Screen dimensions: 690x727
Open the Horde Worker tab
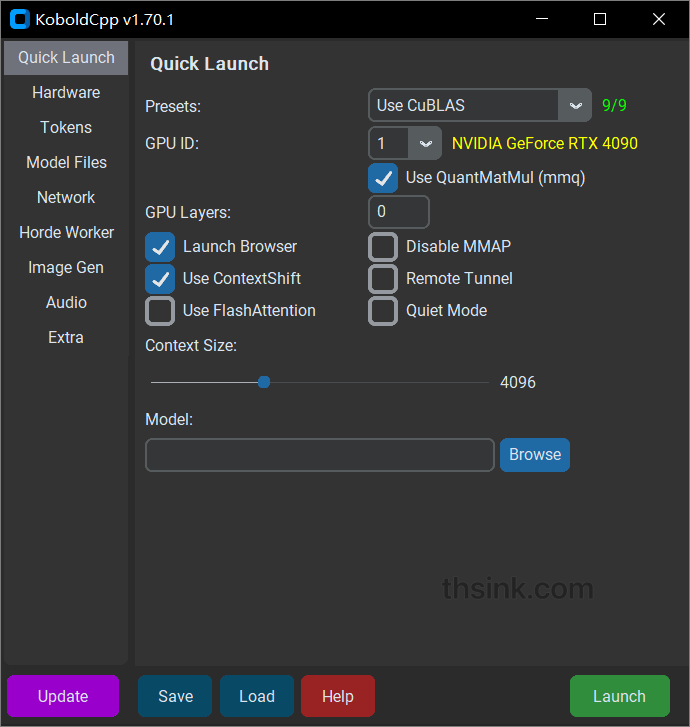click(66, 233)
